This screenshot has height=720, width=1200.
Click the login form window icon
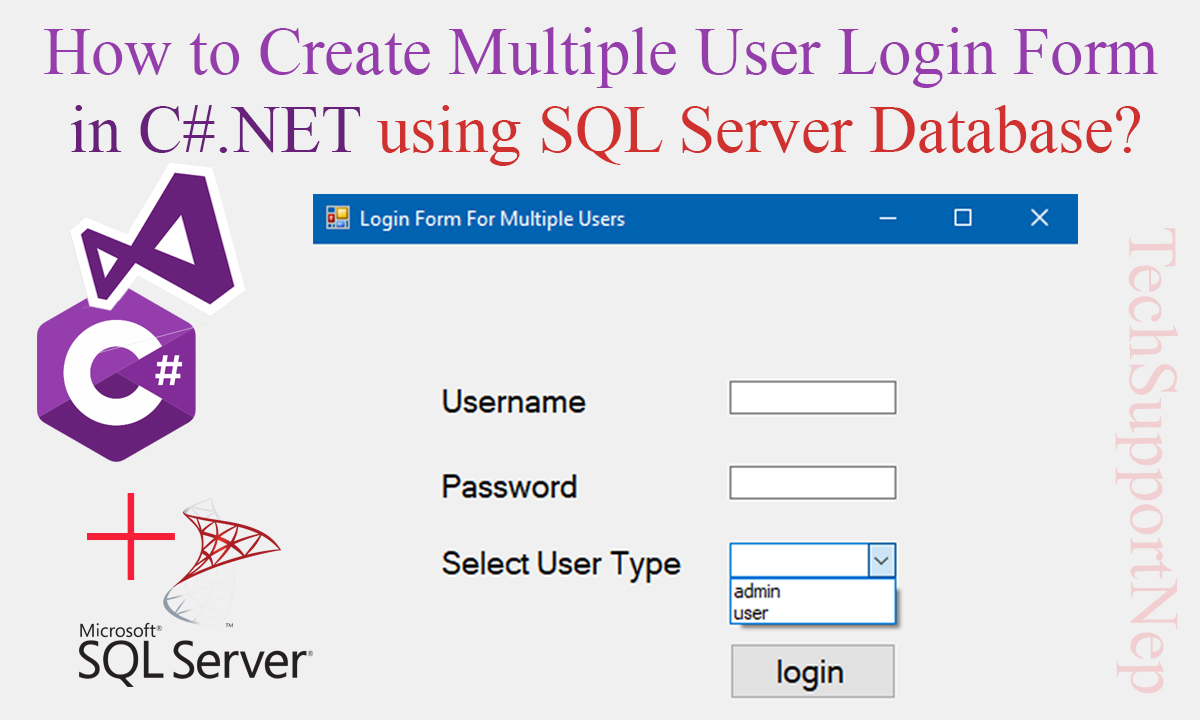click(x=338, y=218)
